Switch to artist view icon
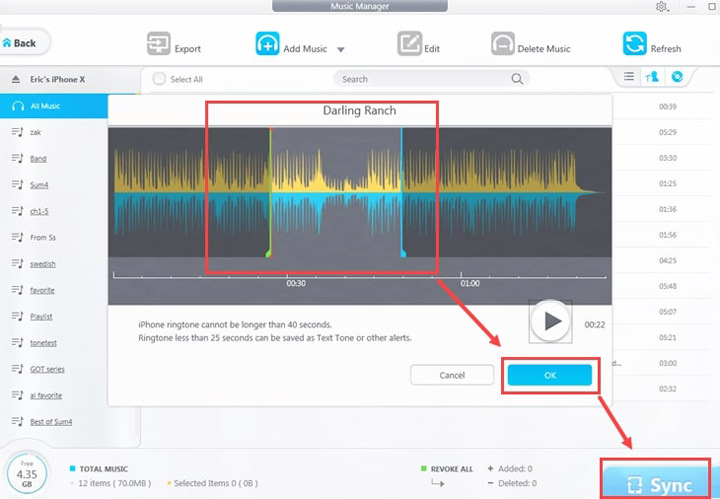720x499 pixels. [652, 77]
